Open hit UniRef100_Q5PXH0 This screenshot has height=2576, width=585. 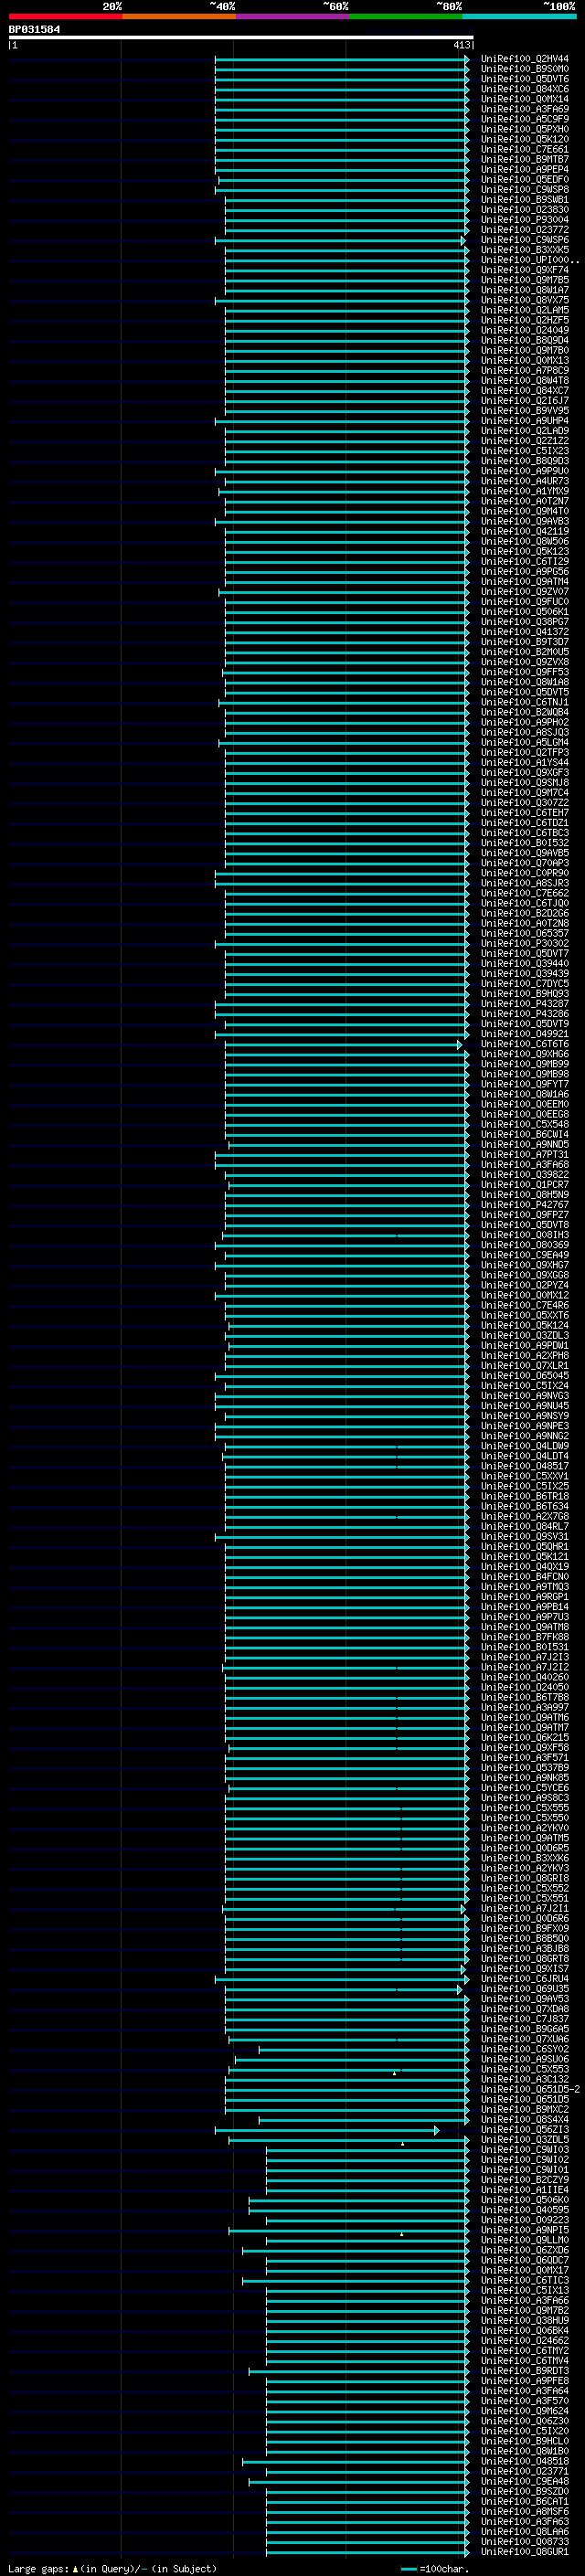525,129
